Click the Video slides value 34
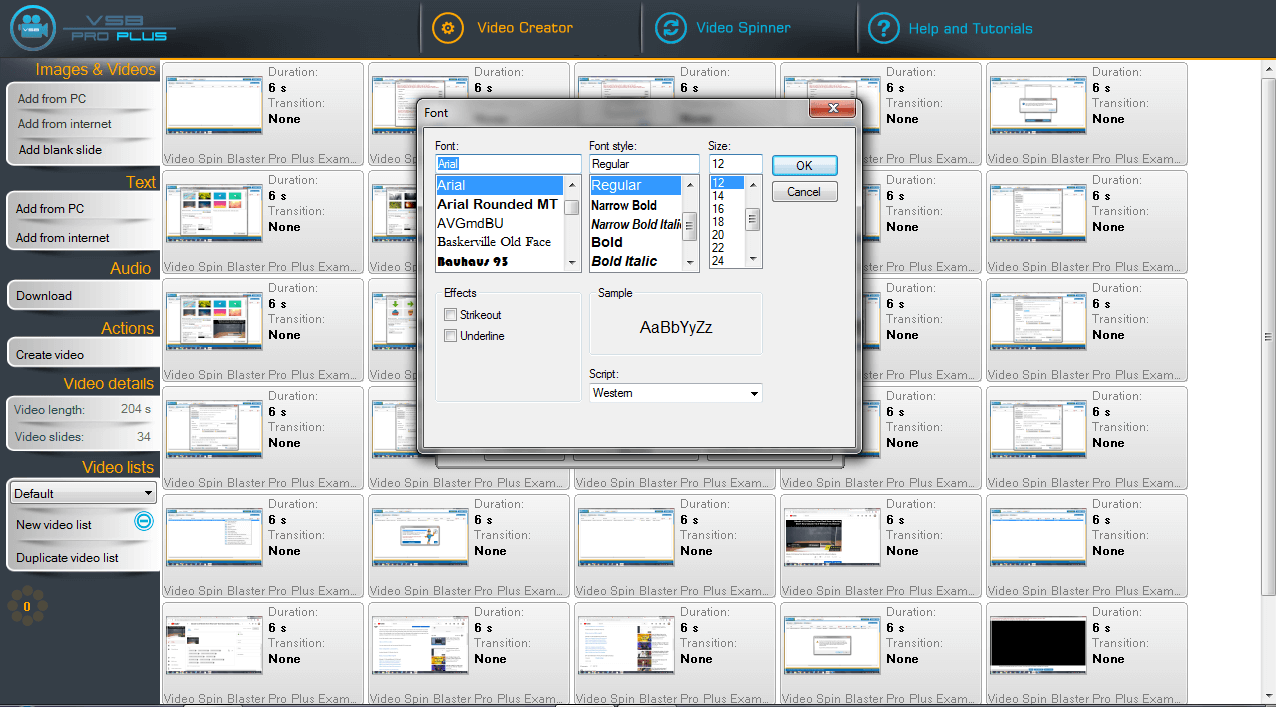 tap(144, 437)
